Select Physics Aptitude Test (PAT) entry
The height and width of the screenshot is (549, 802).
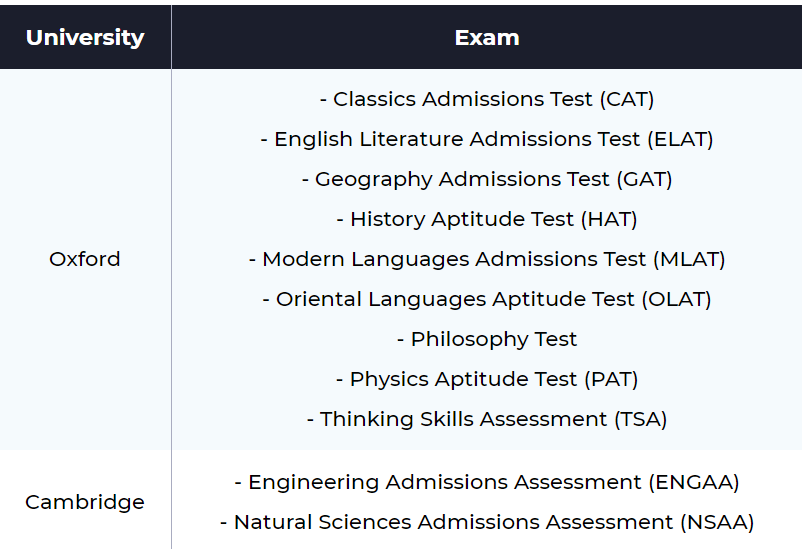[487, 379]
